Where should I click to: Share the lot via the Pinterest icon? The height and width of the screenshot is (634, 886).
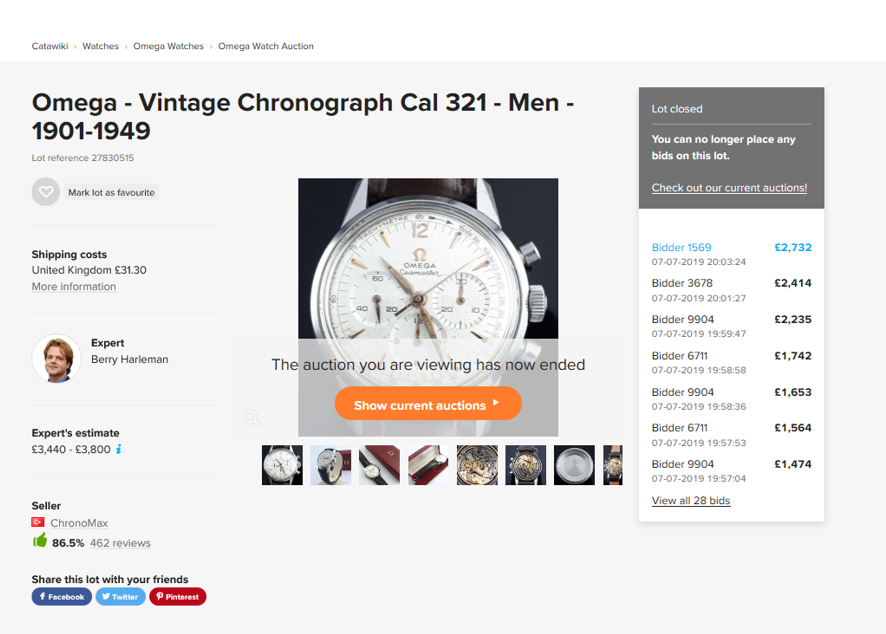click(177, 596)
